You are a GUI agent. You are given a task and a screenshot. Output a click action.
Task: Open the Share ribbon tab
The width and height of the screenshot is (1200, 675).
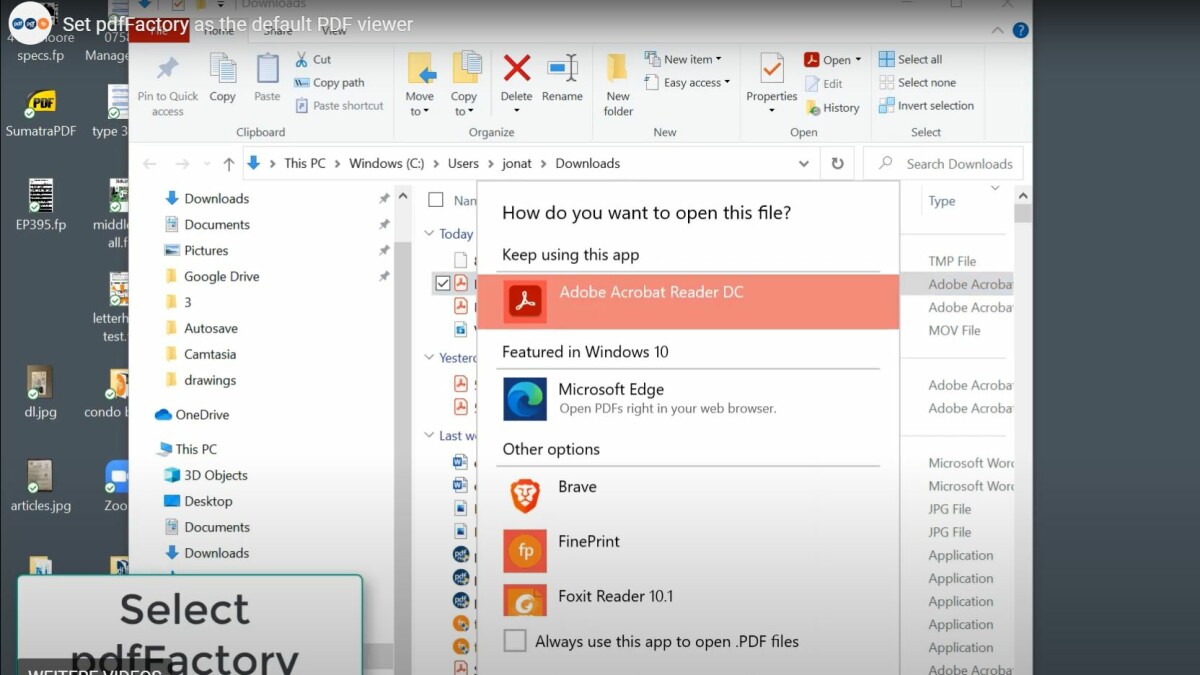point(278,30)
